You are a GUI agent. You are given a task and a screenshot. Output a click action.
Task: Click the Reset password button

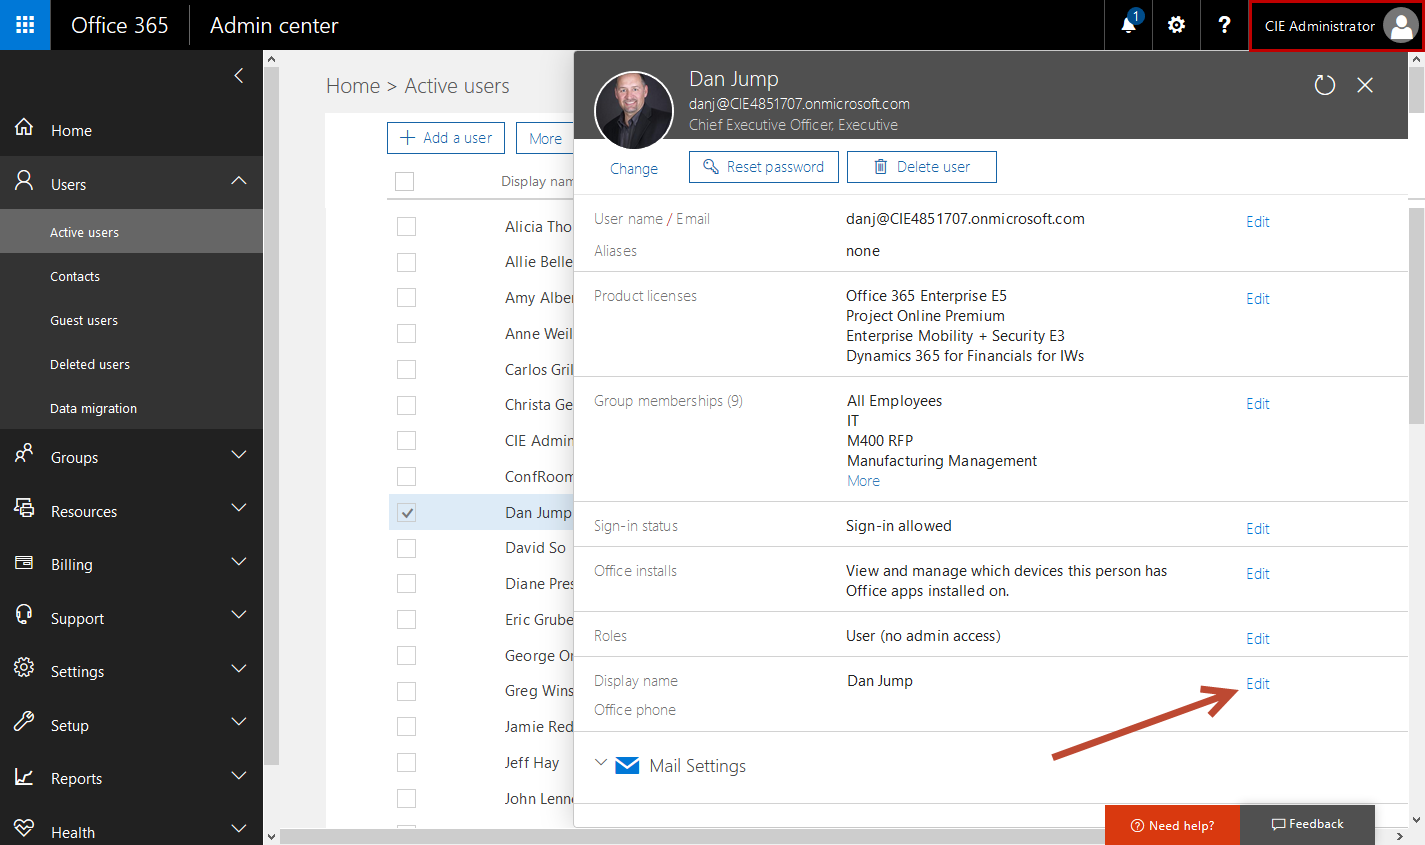point(764,167)
